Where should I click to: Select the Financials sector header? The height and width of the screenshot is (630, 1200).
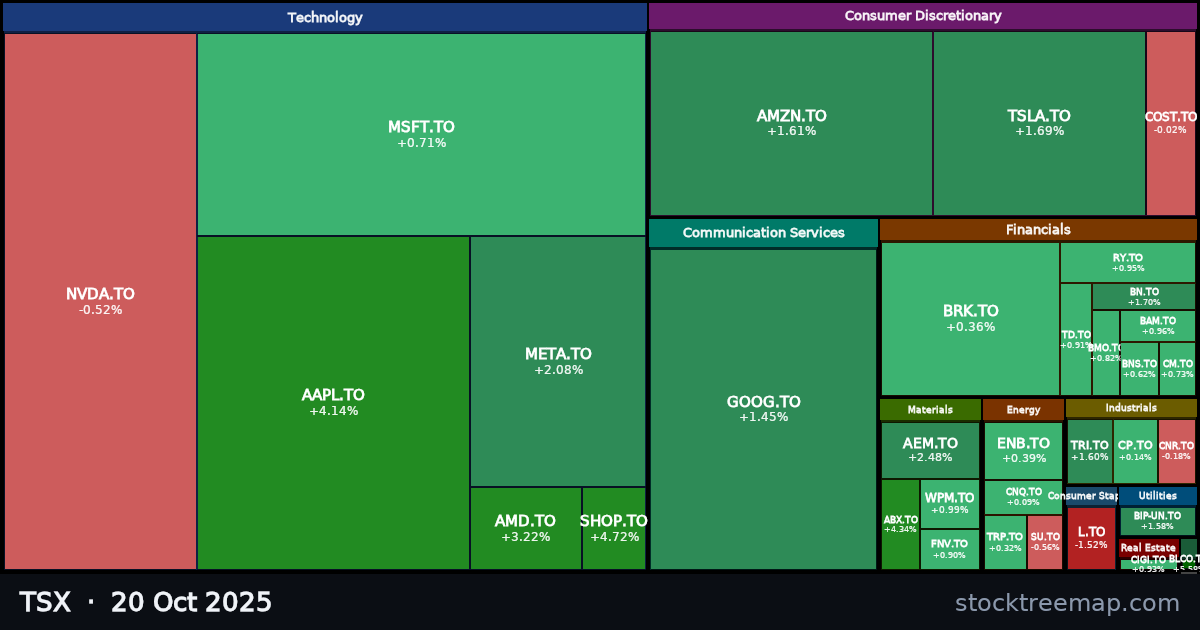click(1038, 230)
